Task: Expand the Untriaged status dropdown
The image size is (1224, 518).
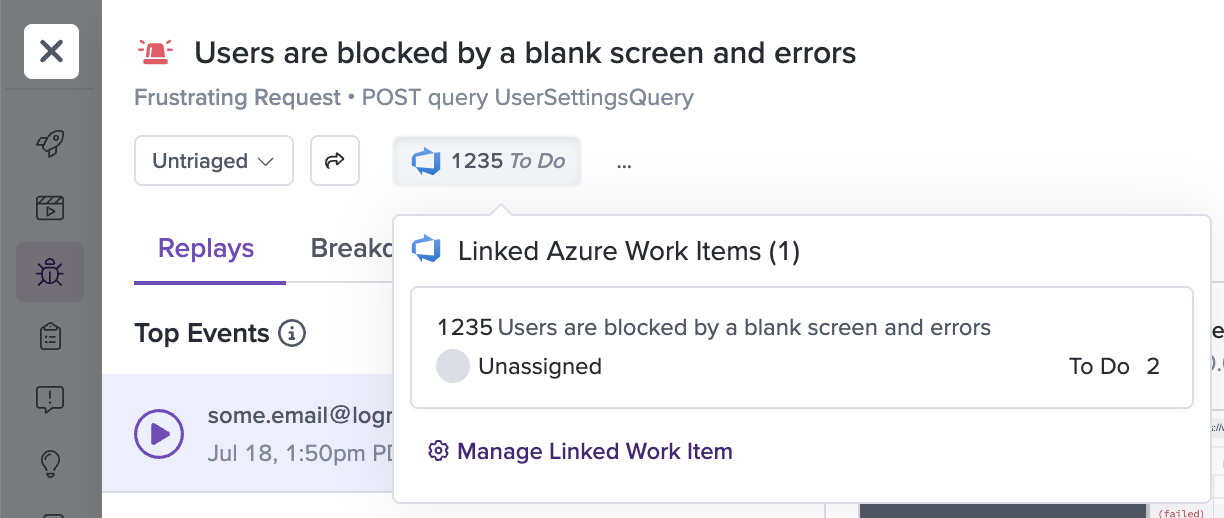Action: coord(214,161)
